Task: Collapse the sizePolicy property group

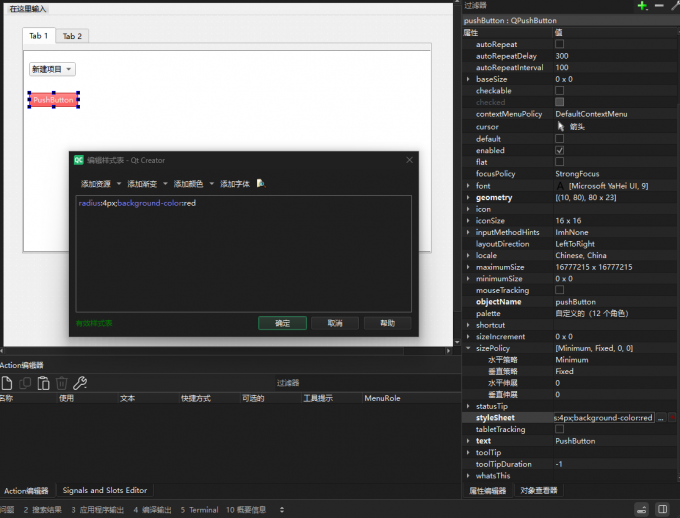Action: pos(468,348)
